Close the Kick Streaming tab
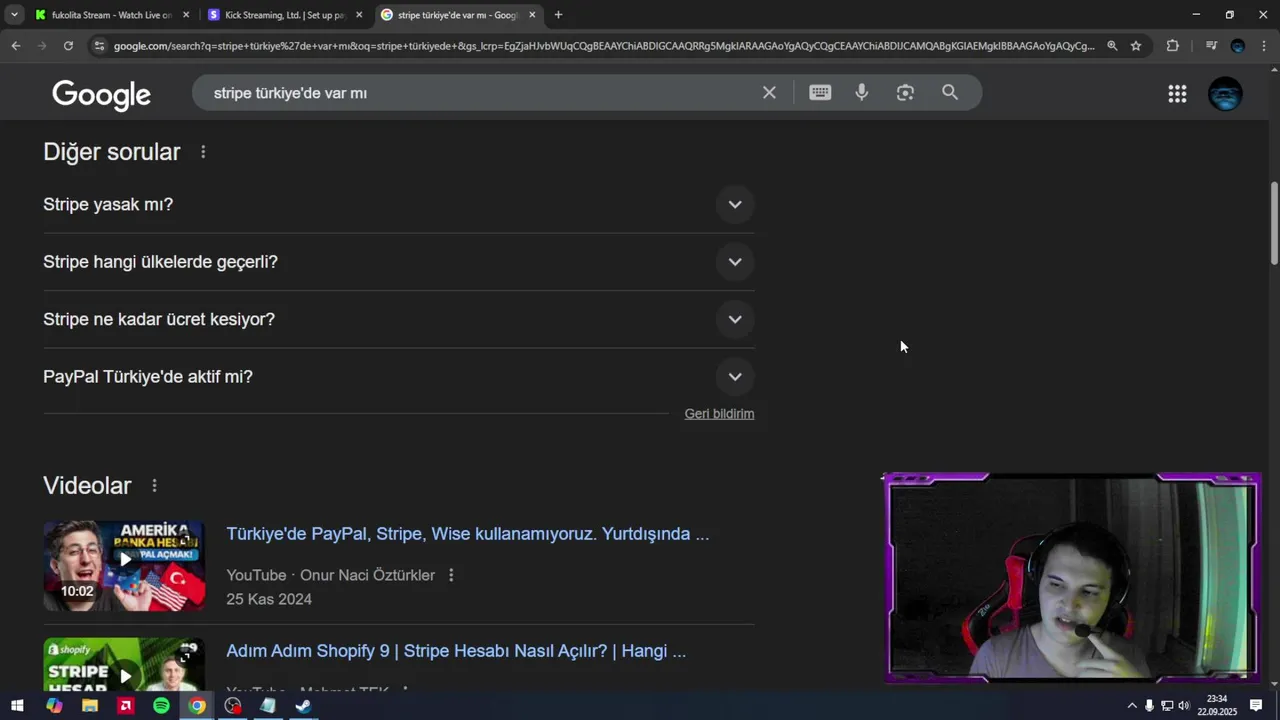The width and height of the screenshot is (1280, 720). (x=359, y=15)
